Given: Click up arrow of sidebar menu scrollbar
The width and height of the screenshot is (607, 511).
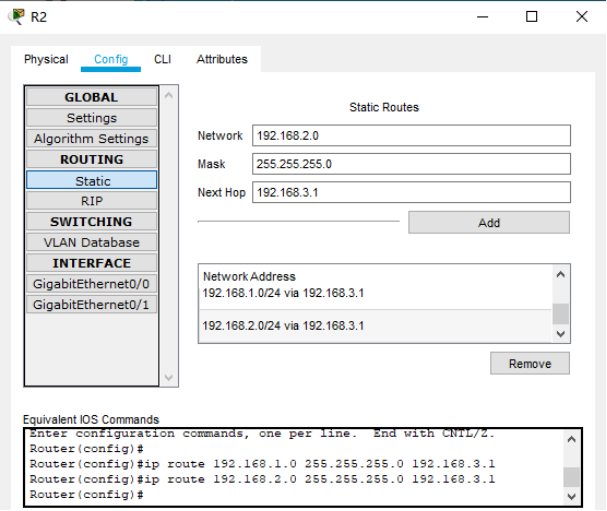Looking at the screenshot, I should pos(169,95).
